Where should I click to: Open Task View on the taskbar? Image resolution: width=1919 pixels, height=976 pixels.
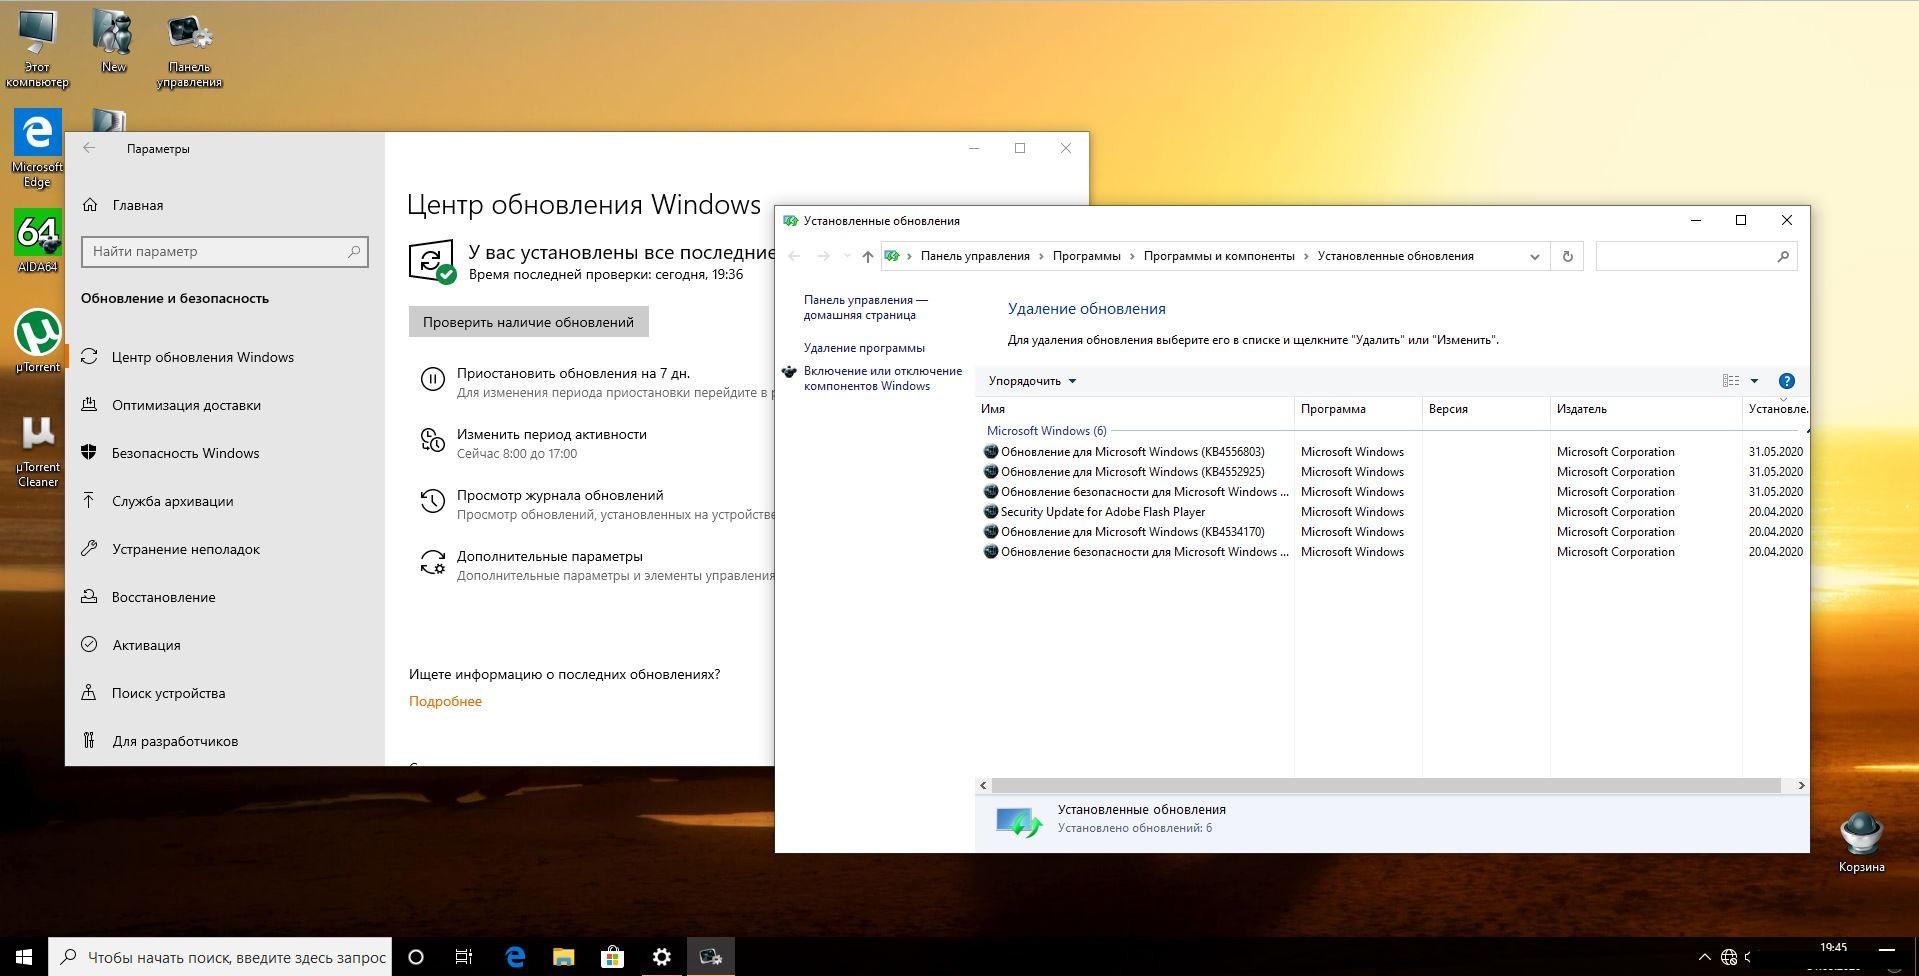pos(464,957)
